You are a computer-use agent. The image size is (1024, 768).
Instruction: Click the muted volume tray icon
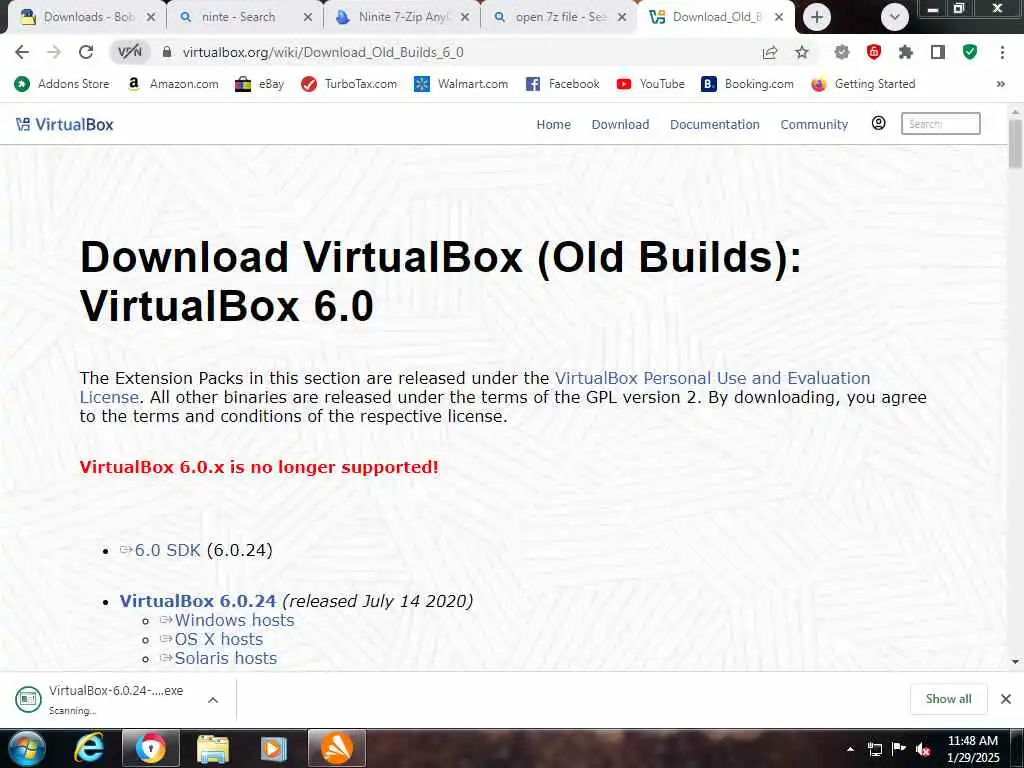point(923,749)
